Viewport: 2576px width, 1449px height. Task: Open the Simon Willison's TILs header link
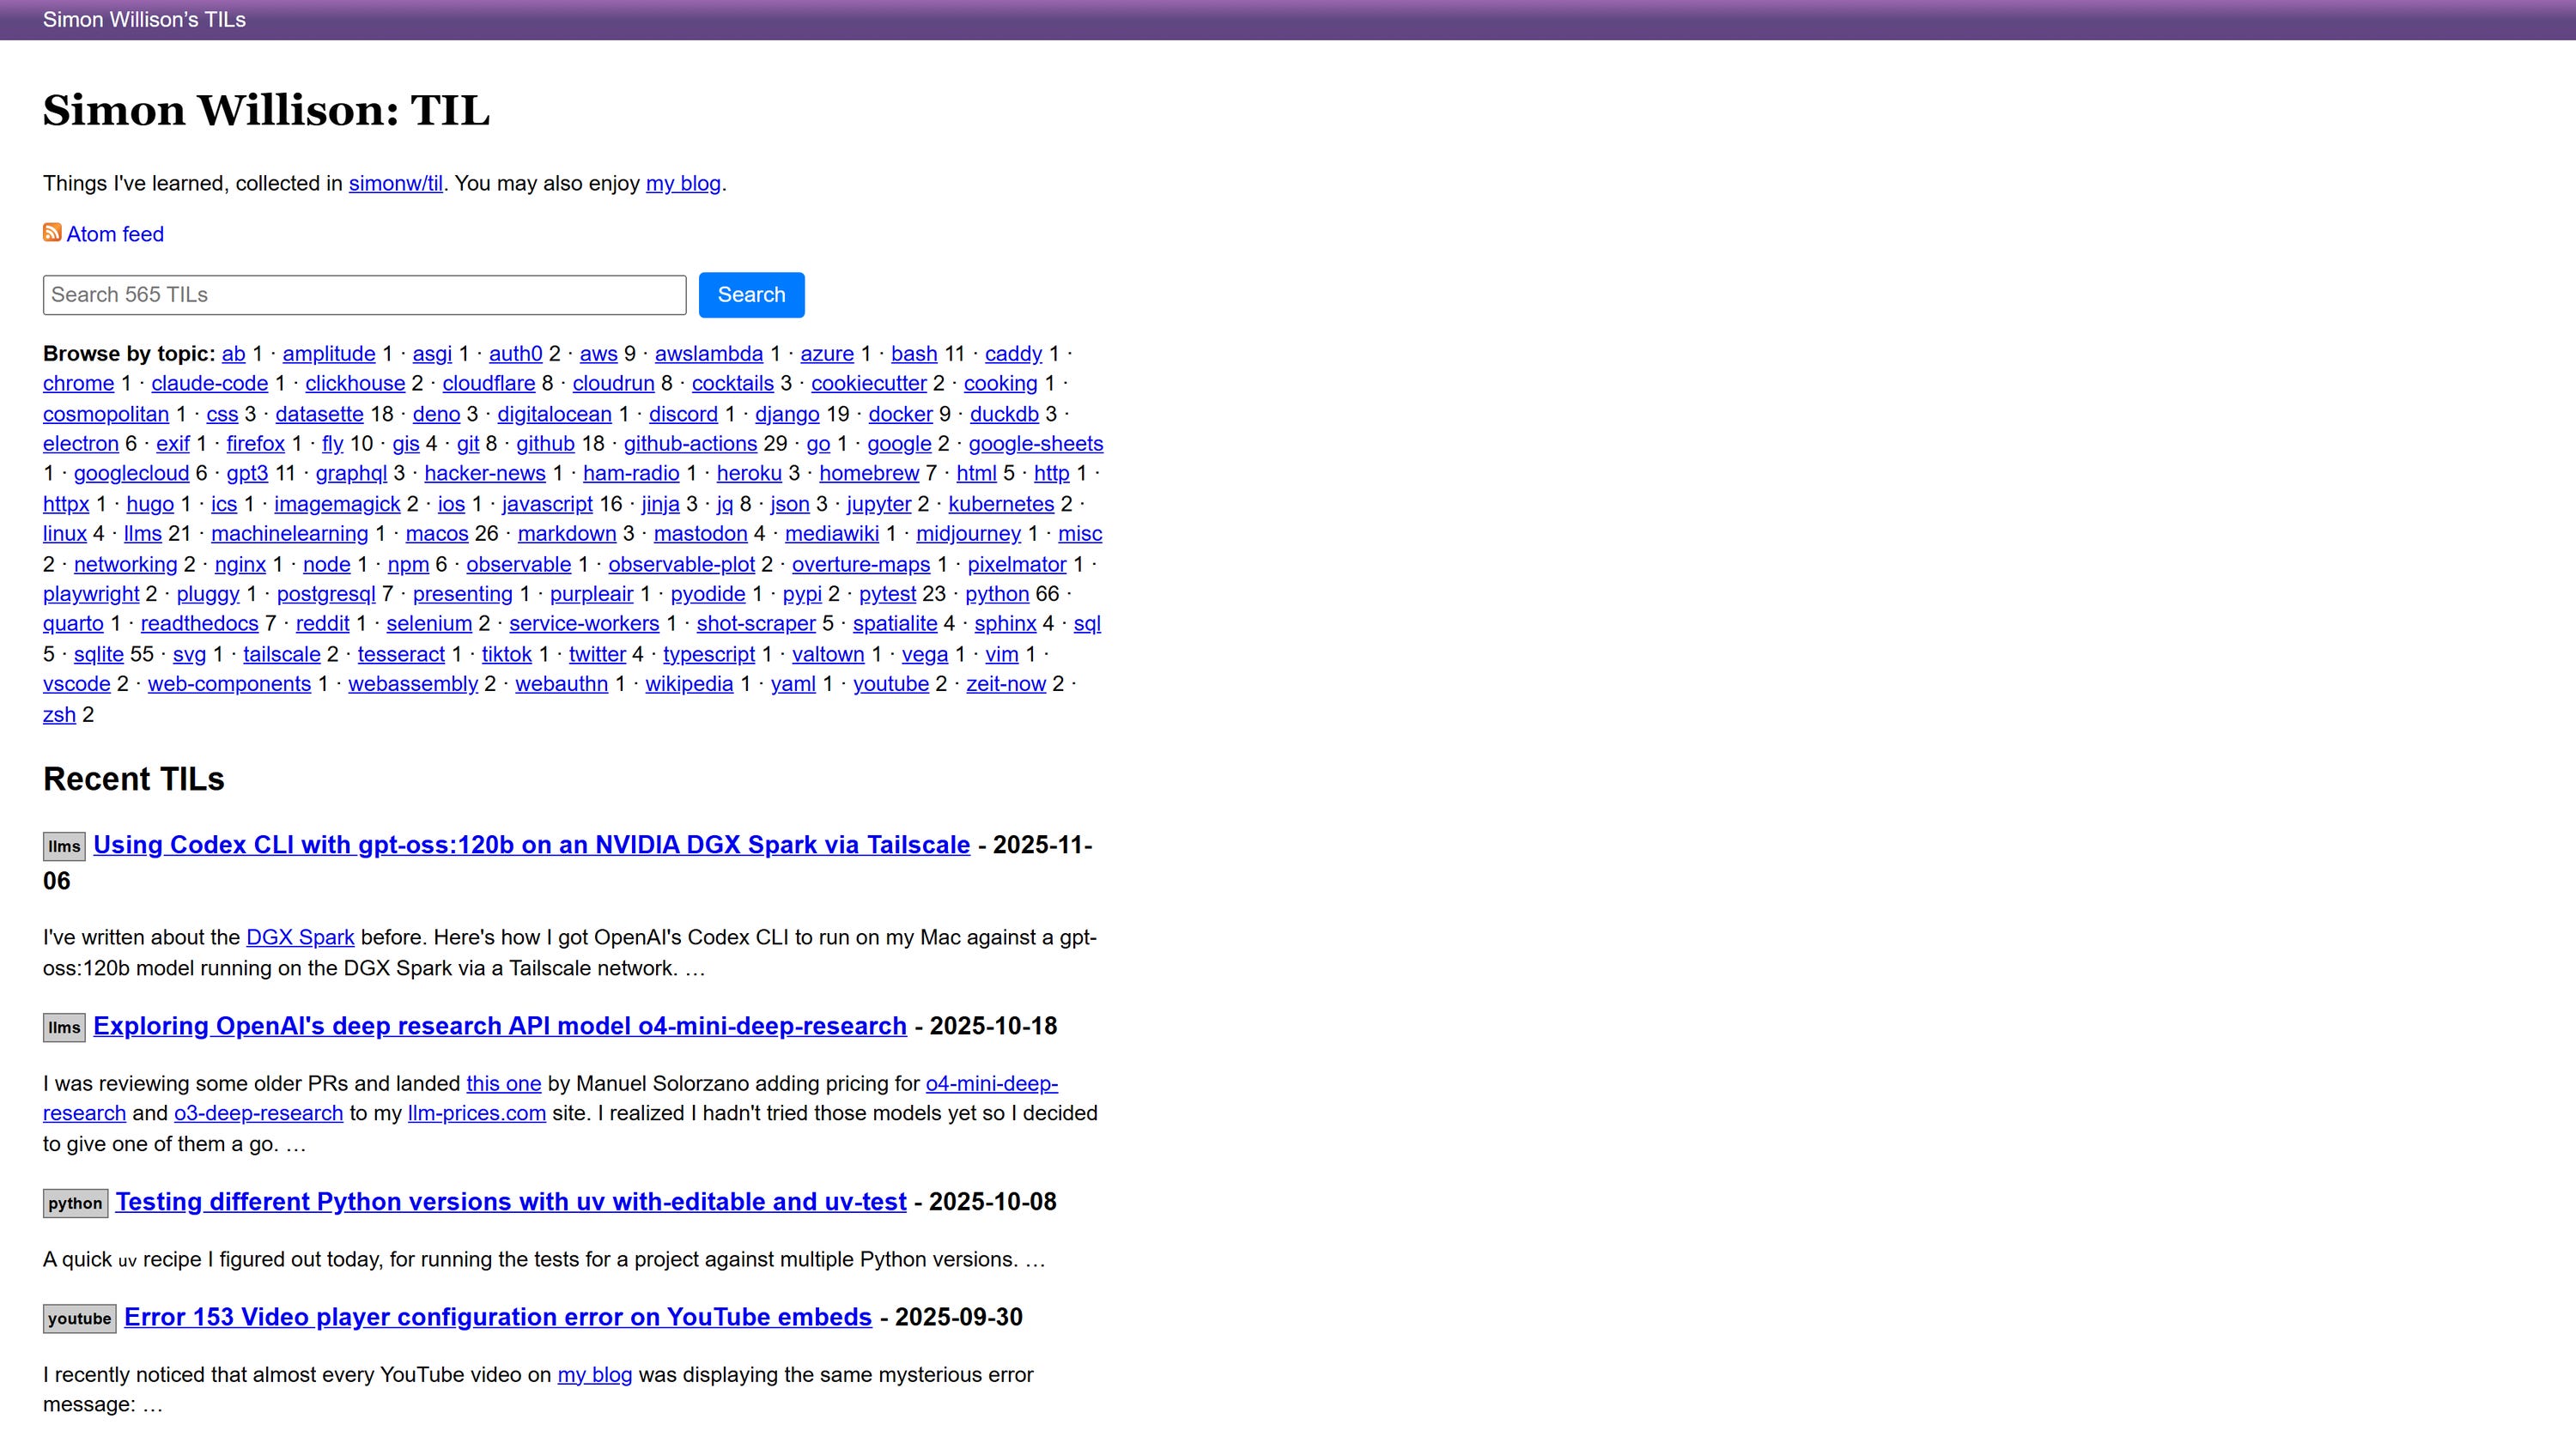(x=144, y=20)
